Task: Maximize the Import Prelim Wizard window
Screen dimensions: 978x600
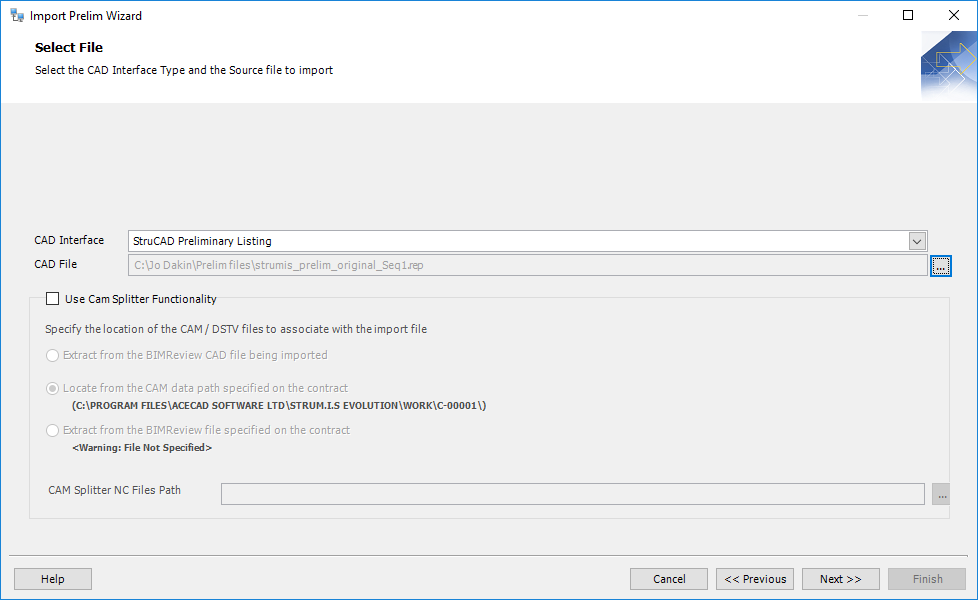Action: tap(908, 15)
